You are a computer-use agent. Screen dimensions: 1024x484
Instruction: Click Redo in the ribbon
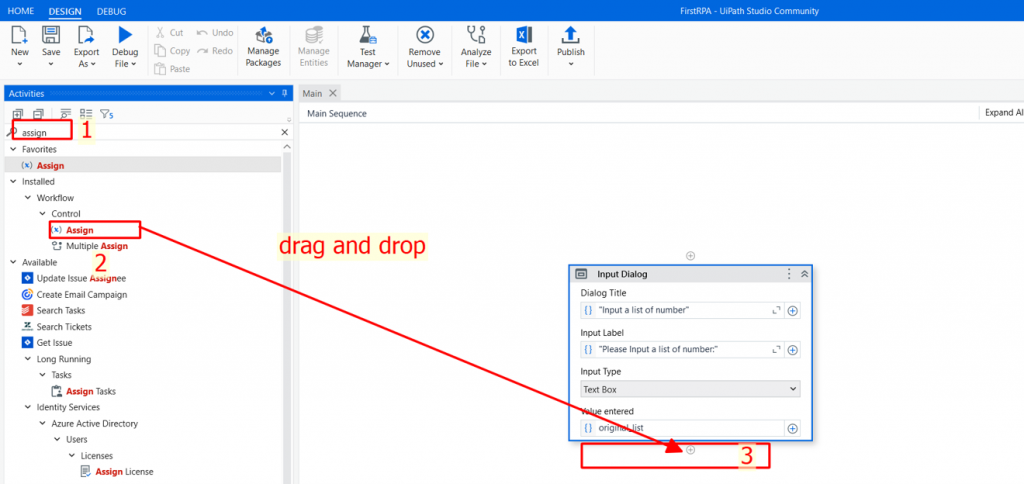[215, 51]
